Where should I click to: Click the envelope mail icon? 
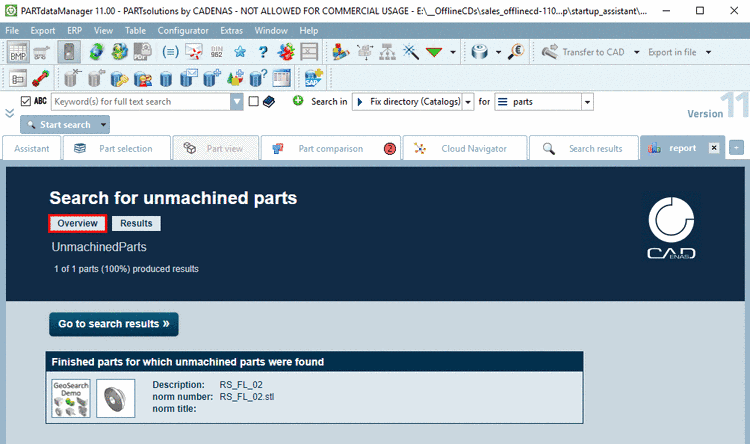point(194,52)
